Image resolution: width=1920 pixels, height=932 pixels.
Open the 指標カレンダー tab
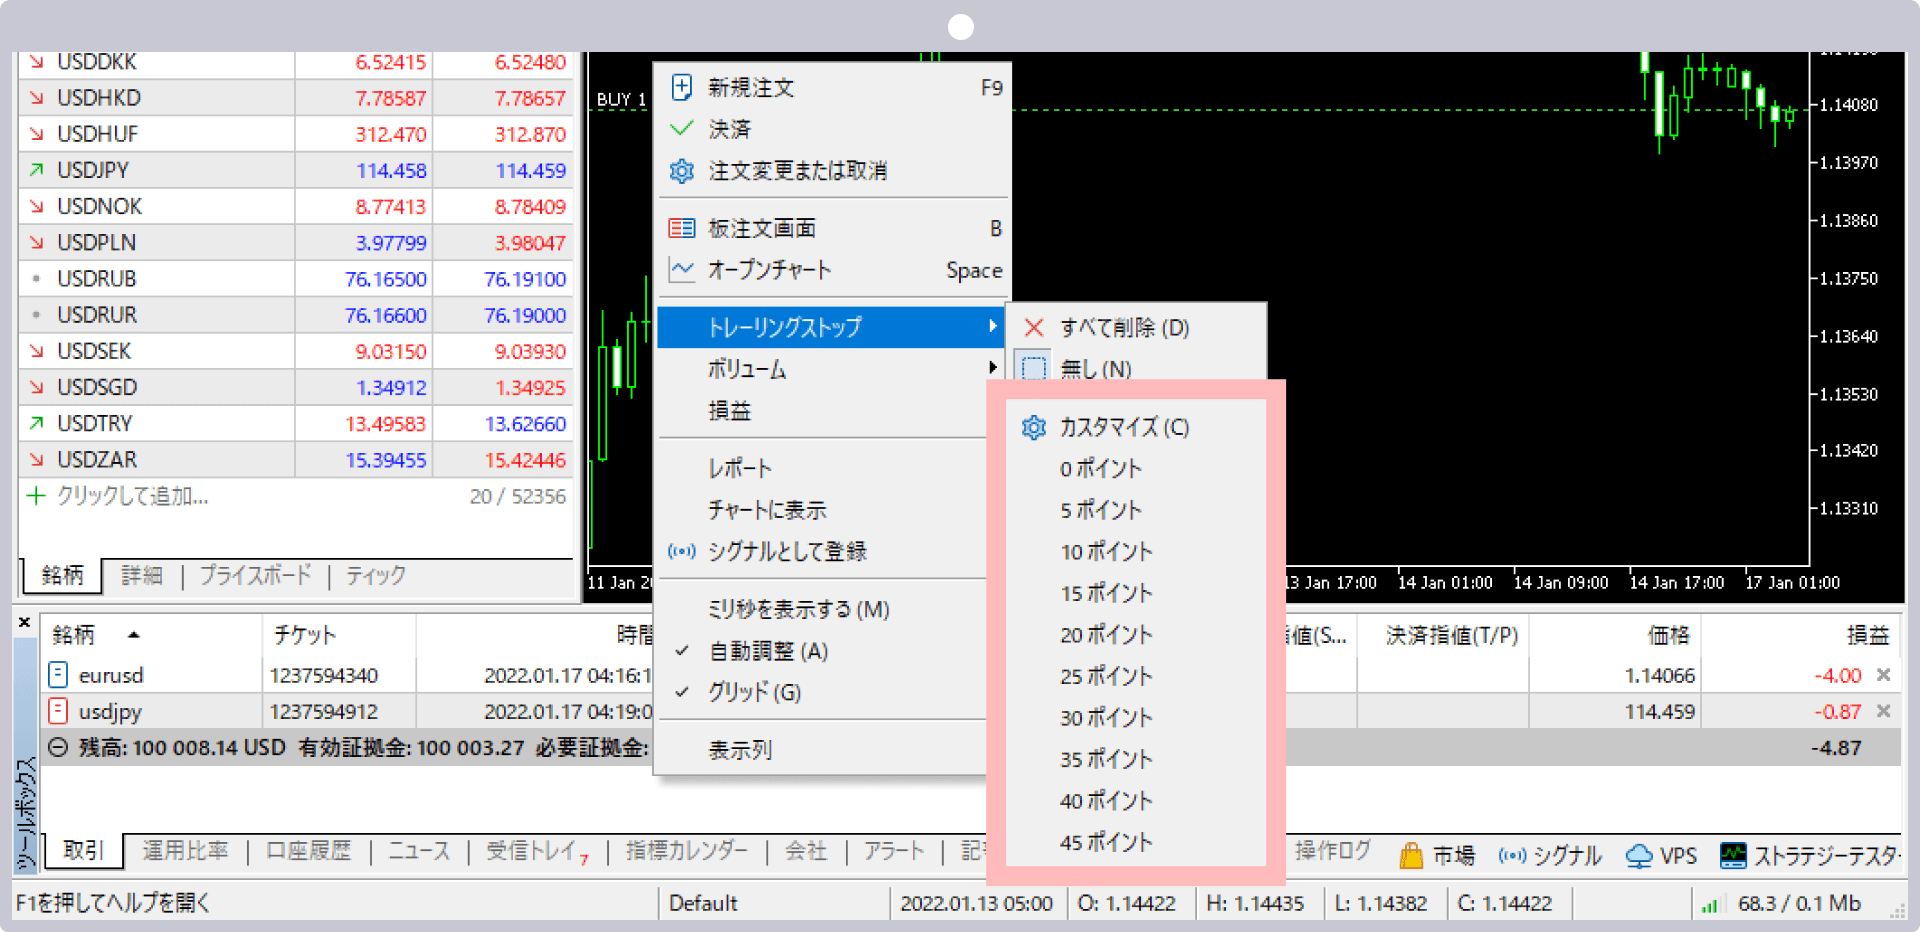pyautogui.click(x=686, y=851)
